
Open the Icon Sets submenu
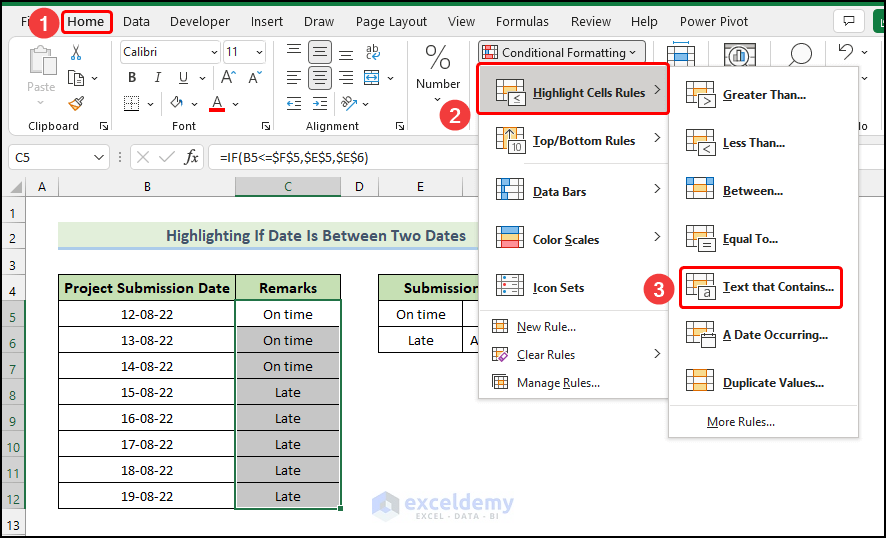573,287
